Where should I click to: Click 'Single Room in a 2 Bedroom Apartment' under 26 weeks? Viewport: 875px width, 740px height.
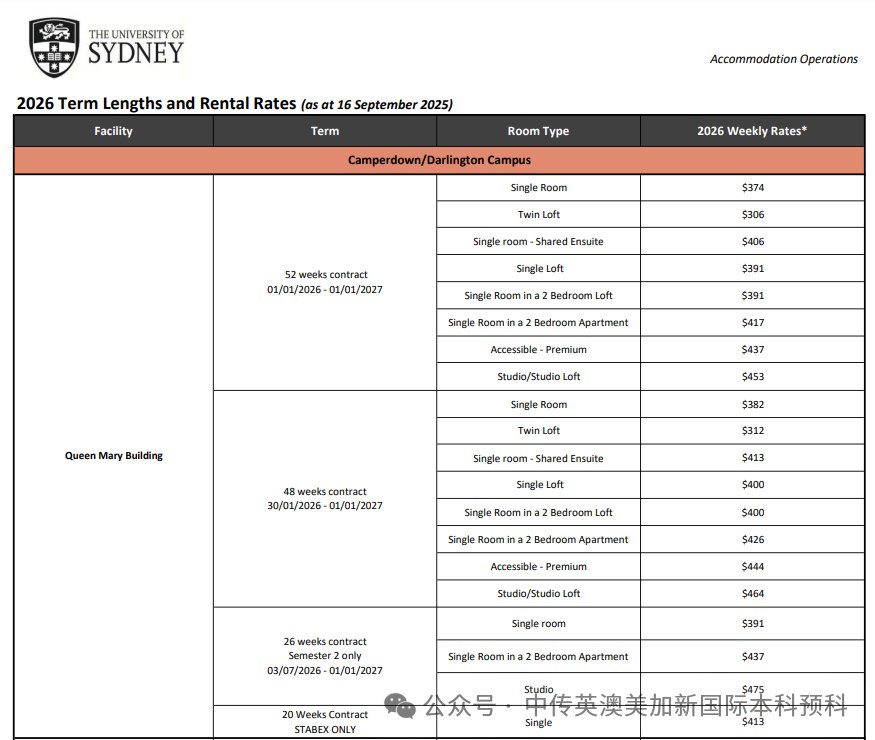[x=538, y=657]
